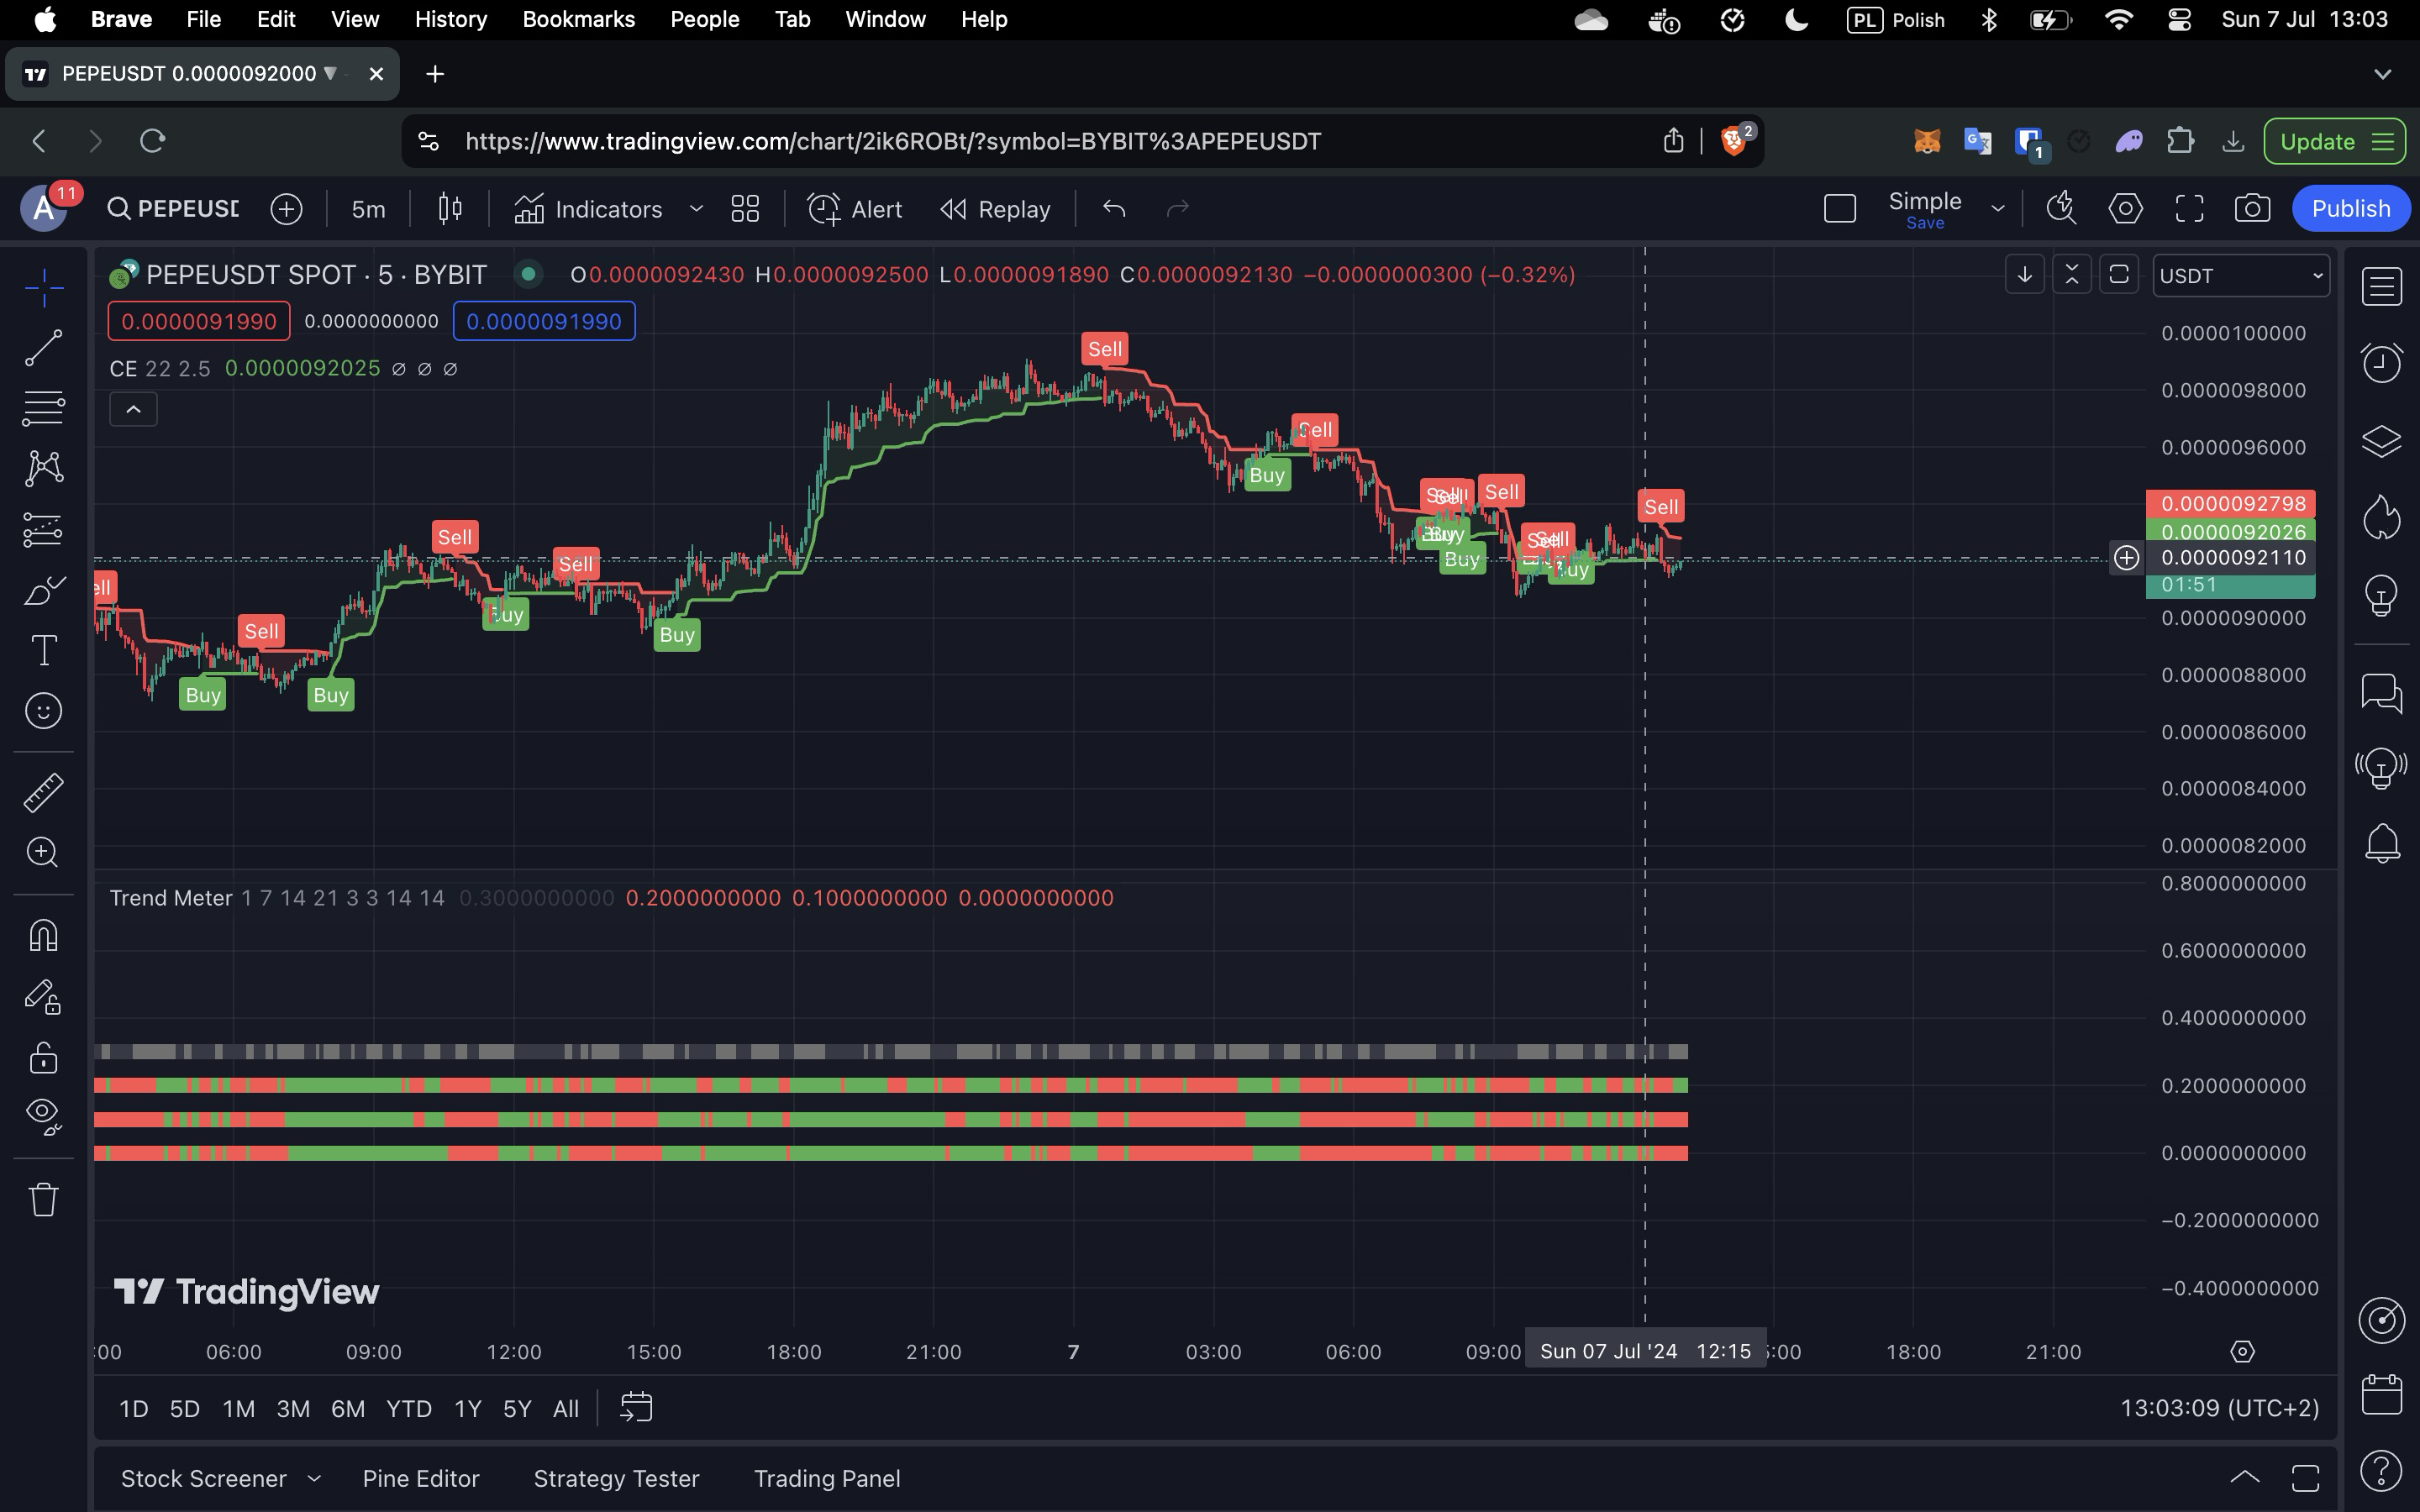Open the browser tab list chevron
This screenshot has height=1512, width=2420.
2383,74
